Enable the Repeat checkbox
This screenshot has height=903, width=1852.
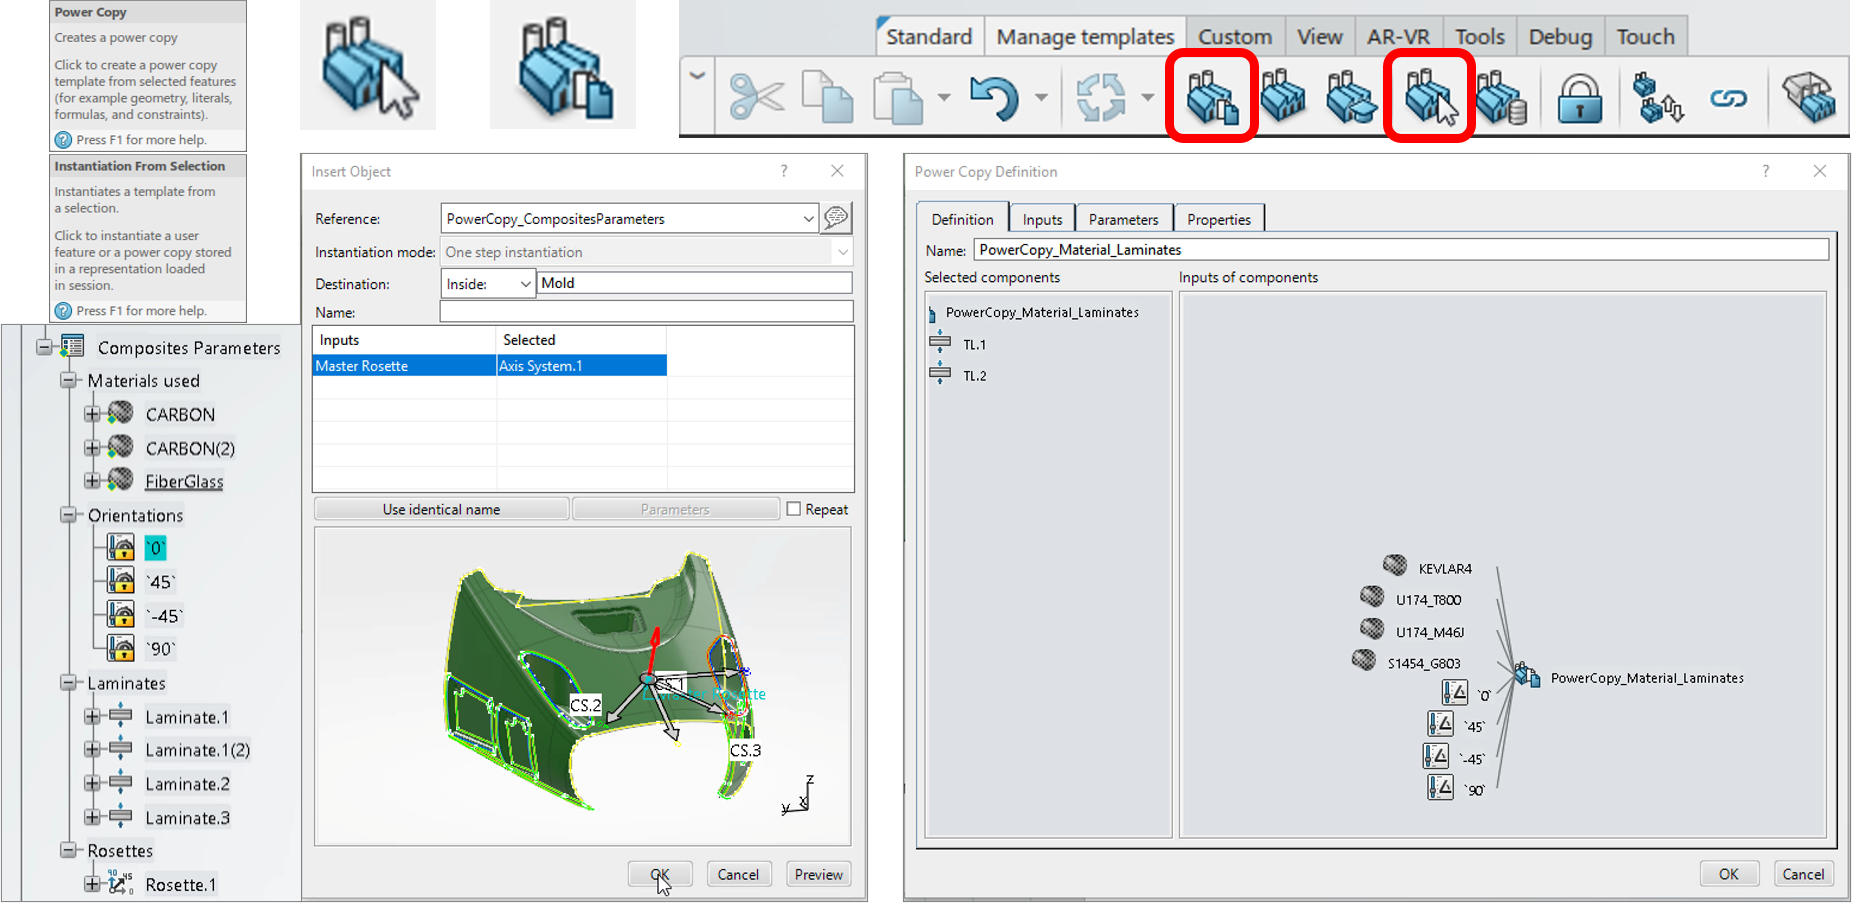point(794,509)
